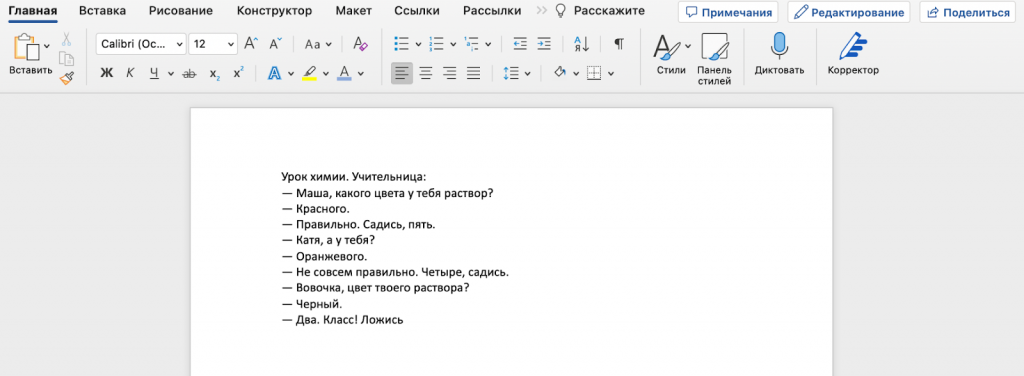
Task: Select the Format Painter brush
Action: 67,78
